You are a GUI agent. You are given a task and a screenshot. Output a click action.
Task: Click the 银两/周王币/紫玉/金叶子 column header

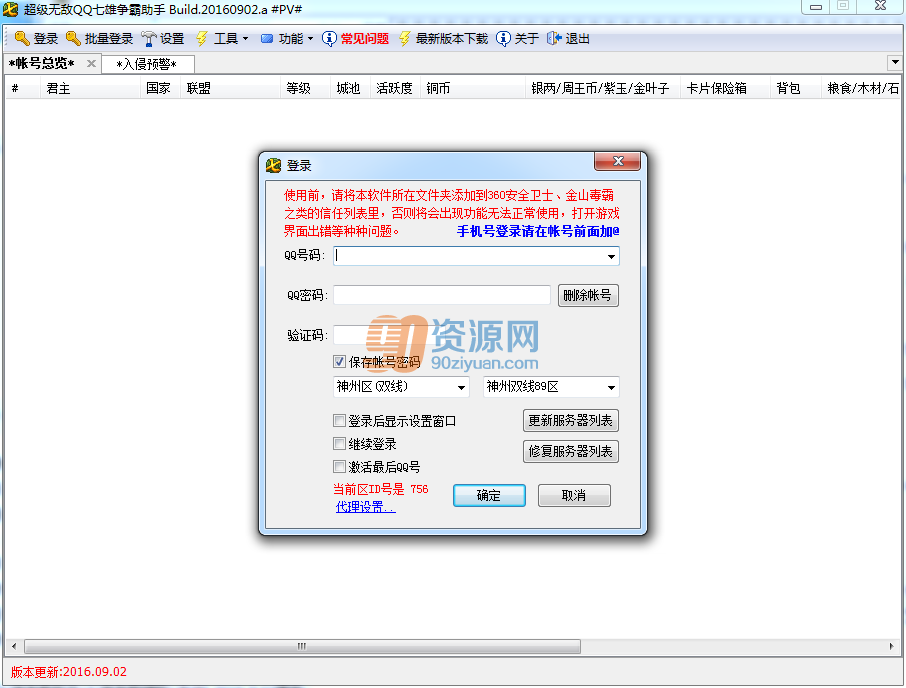[x=603, y=88]
